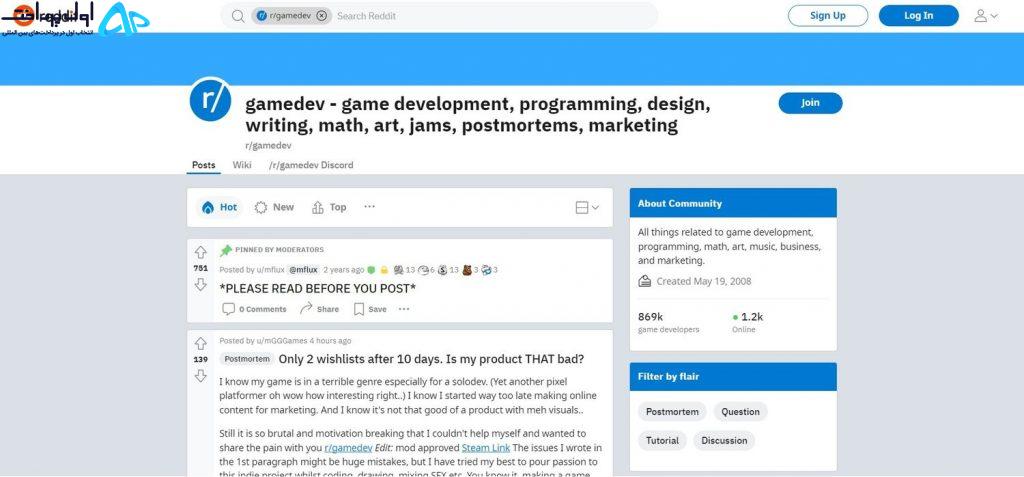Open the Wiki tab
This screenshot has width=1024, height=477.
pyautogui.click(x=242, y=165)
